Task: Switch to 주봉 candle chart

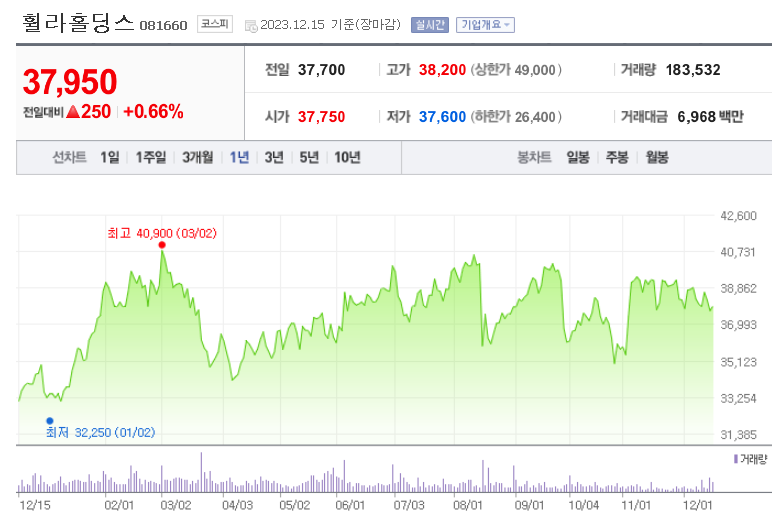Action: [617, 157]
